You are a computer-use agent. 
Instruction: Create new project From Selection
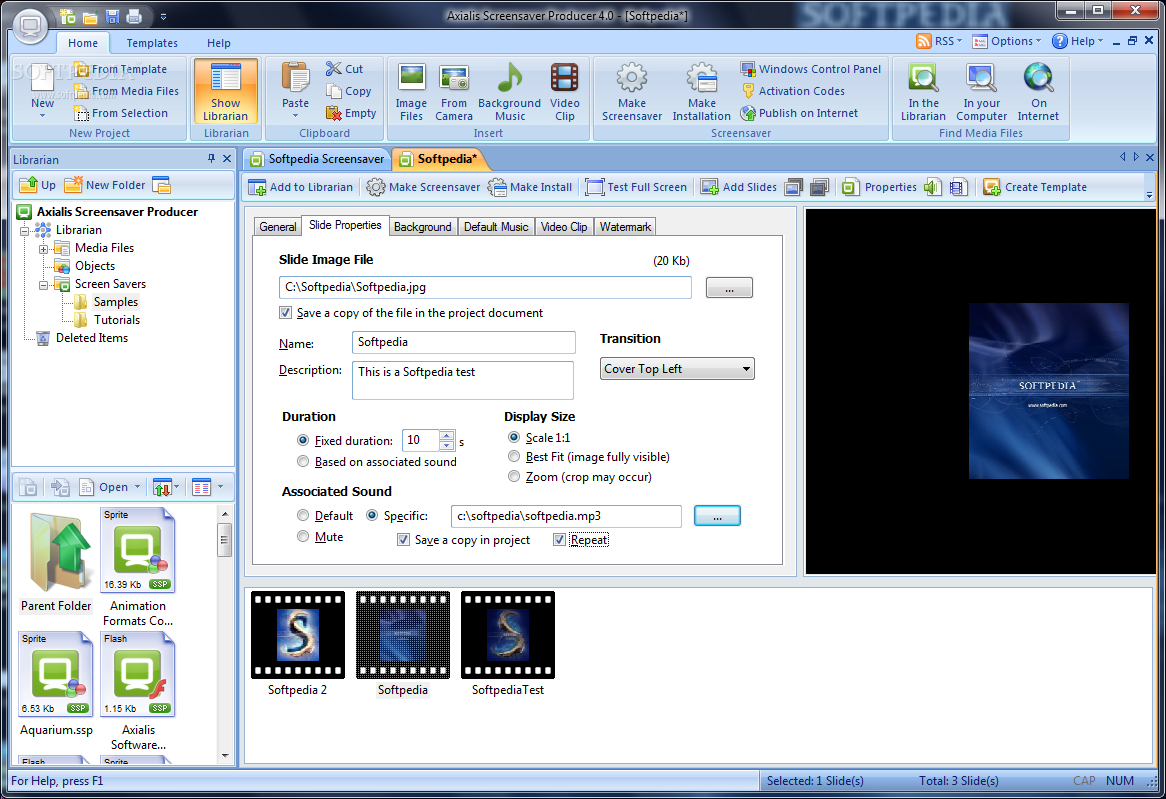pyautogui.click(x=120, y=113)
